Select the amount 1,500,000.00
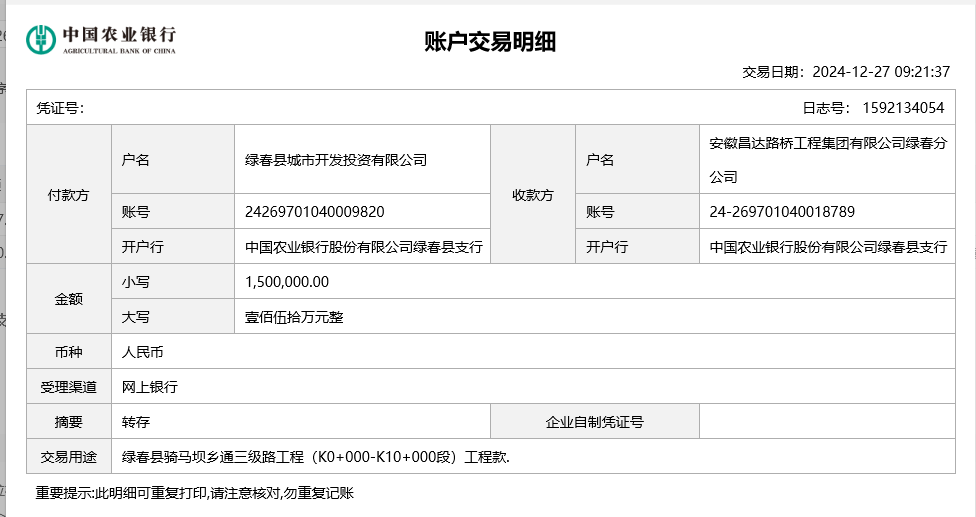This screenshot has height=517, width=976. pyautogui.click(x=287, y=282)
